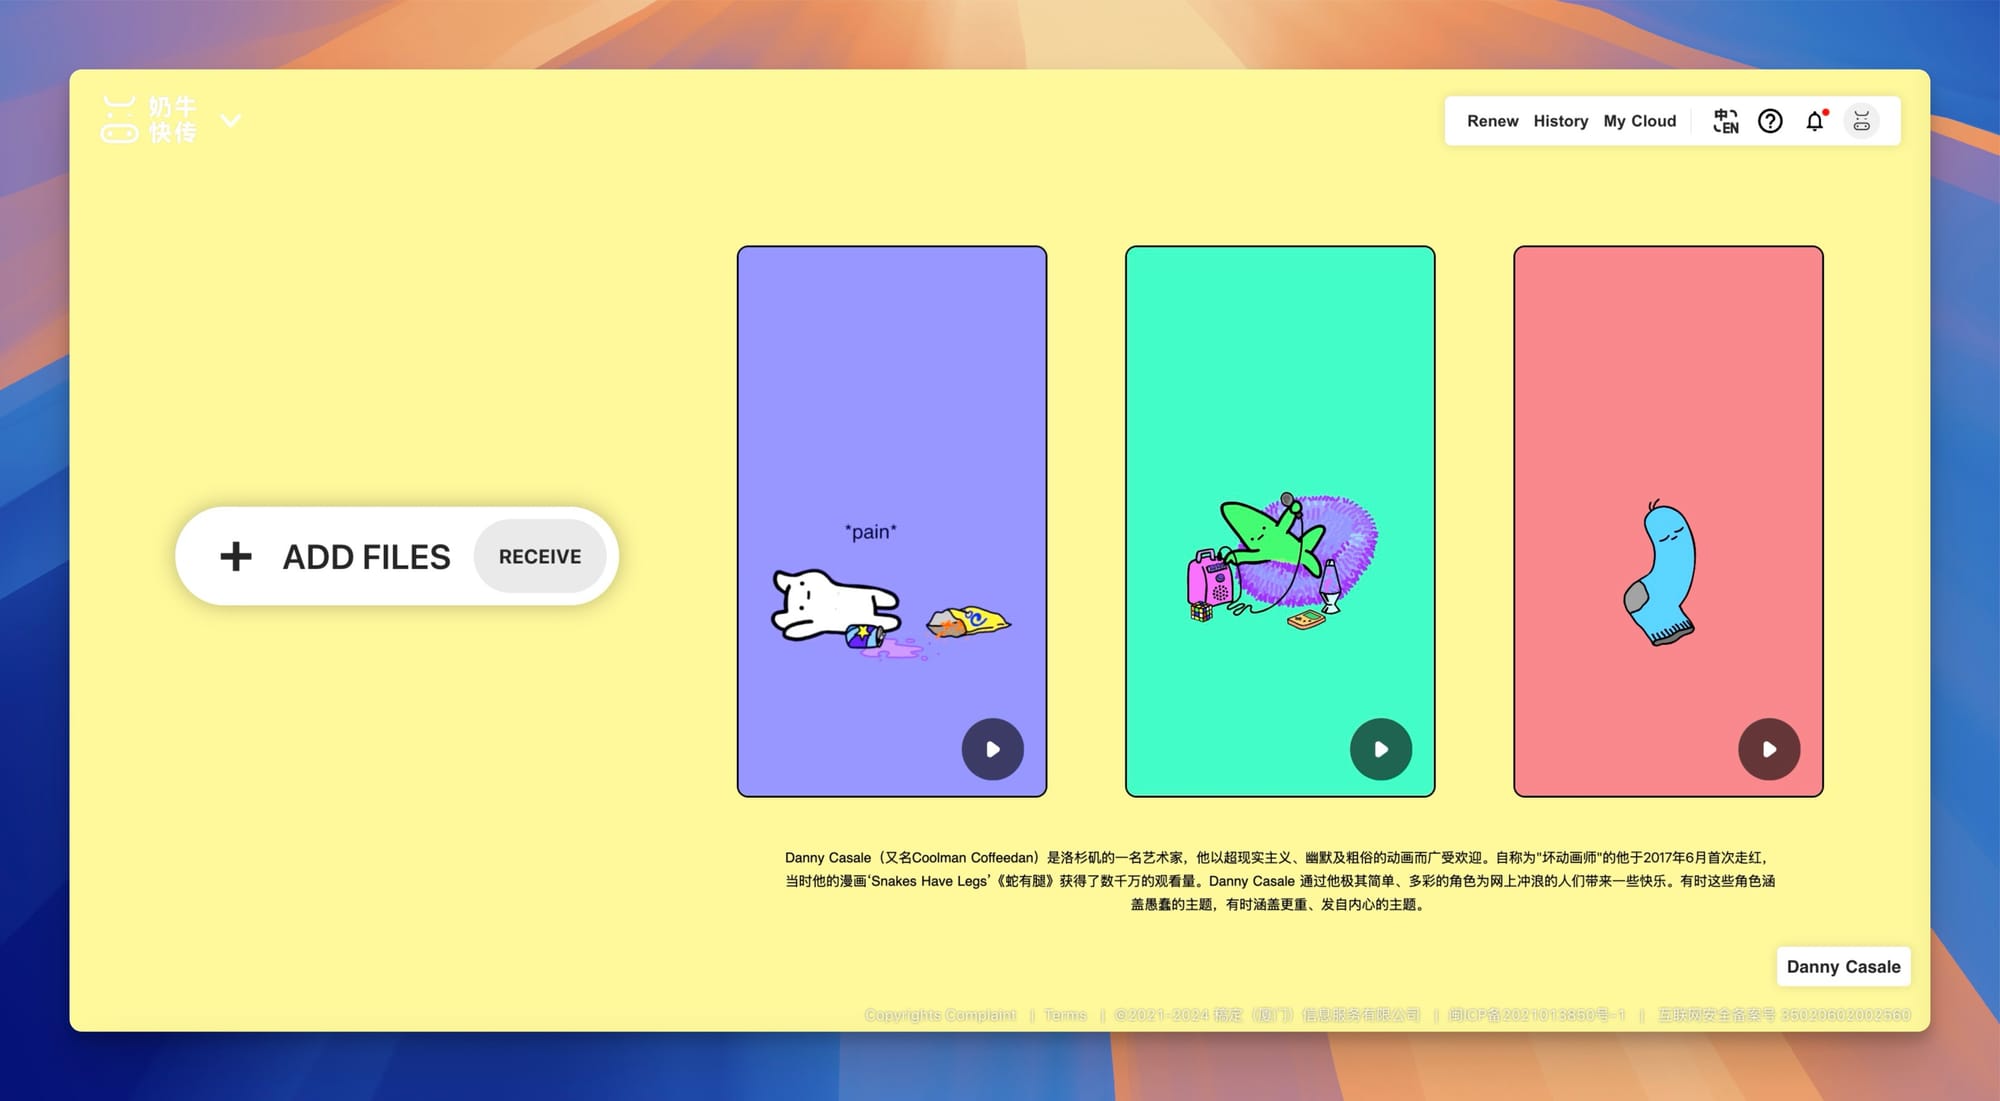Go to My Cloud
The width and height of the screenshot is (2000, 1101).
pos(1639,121)
